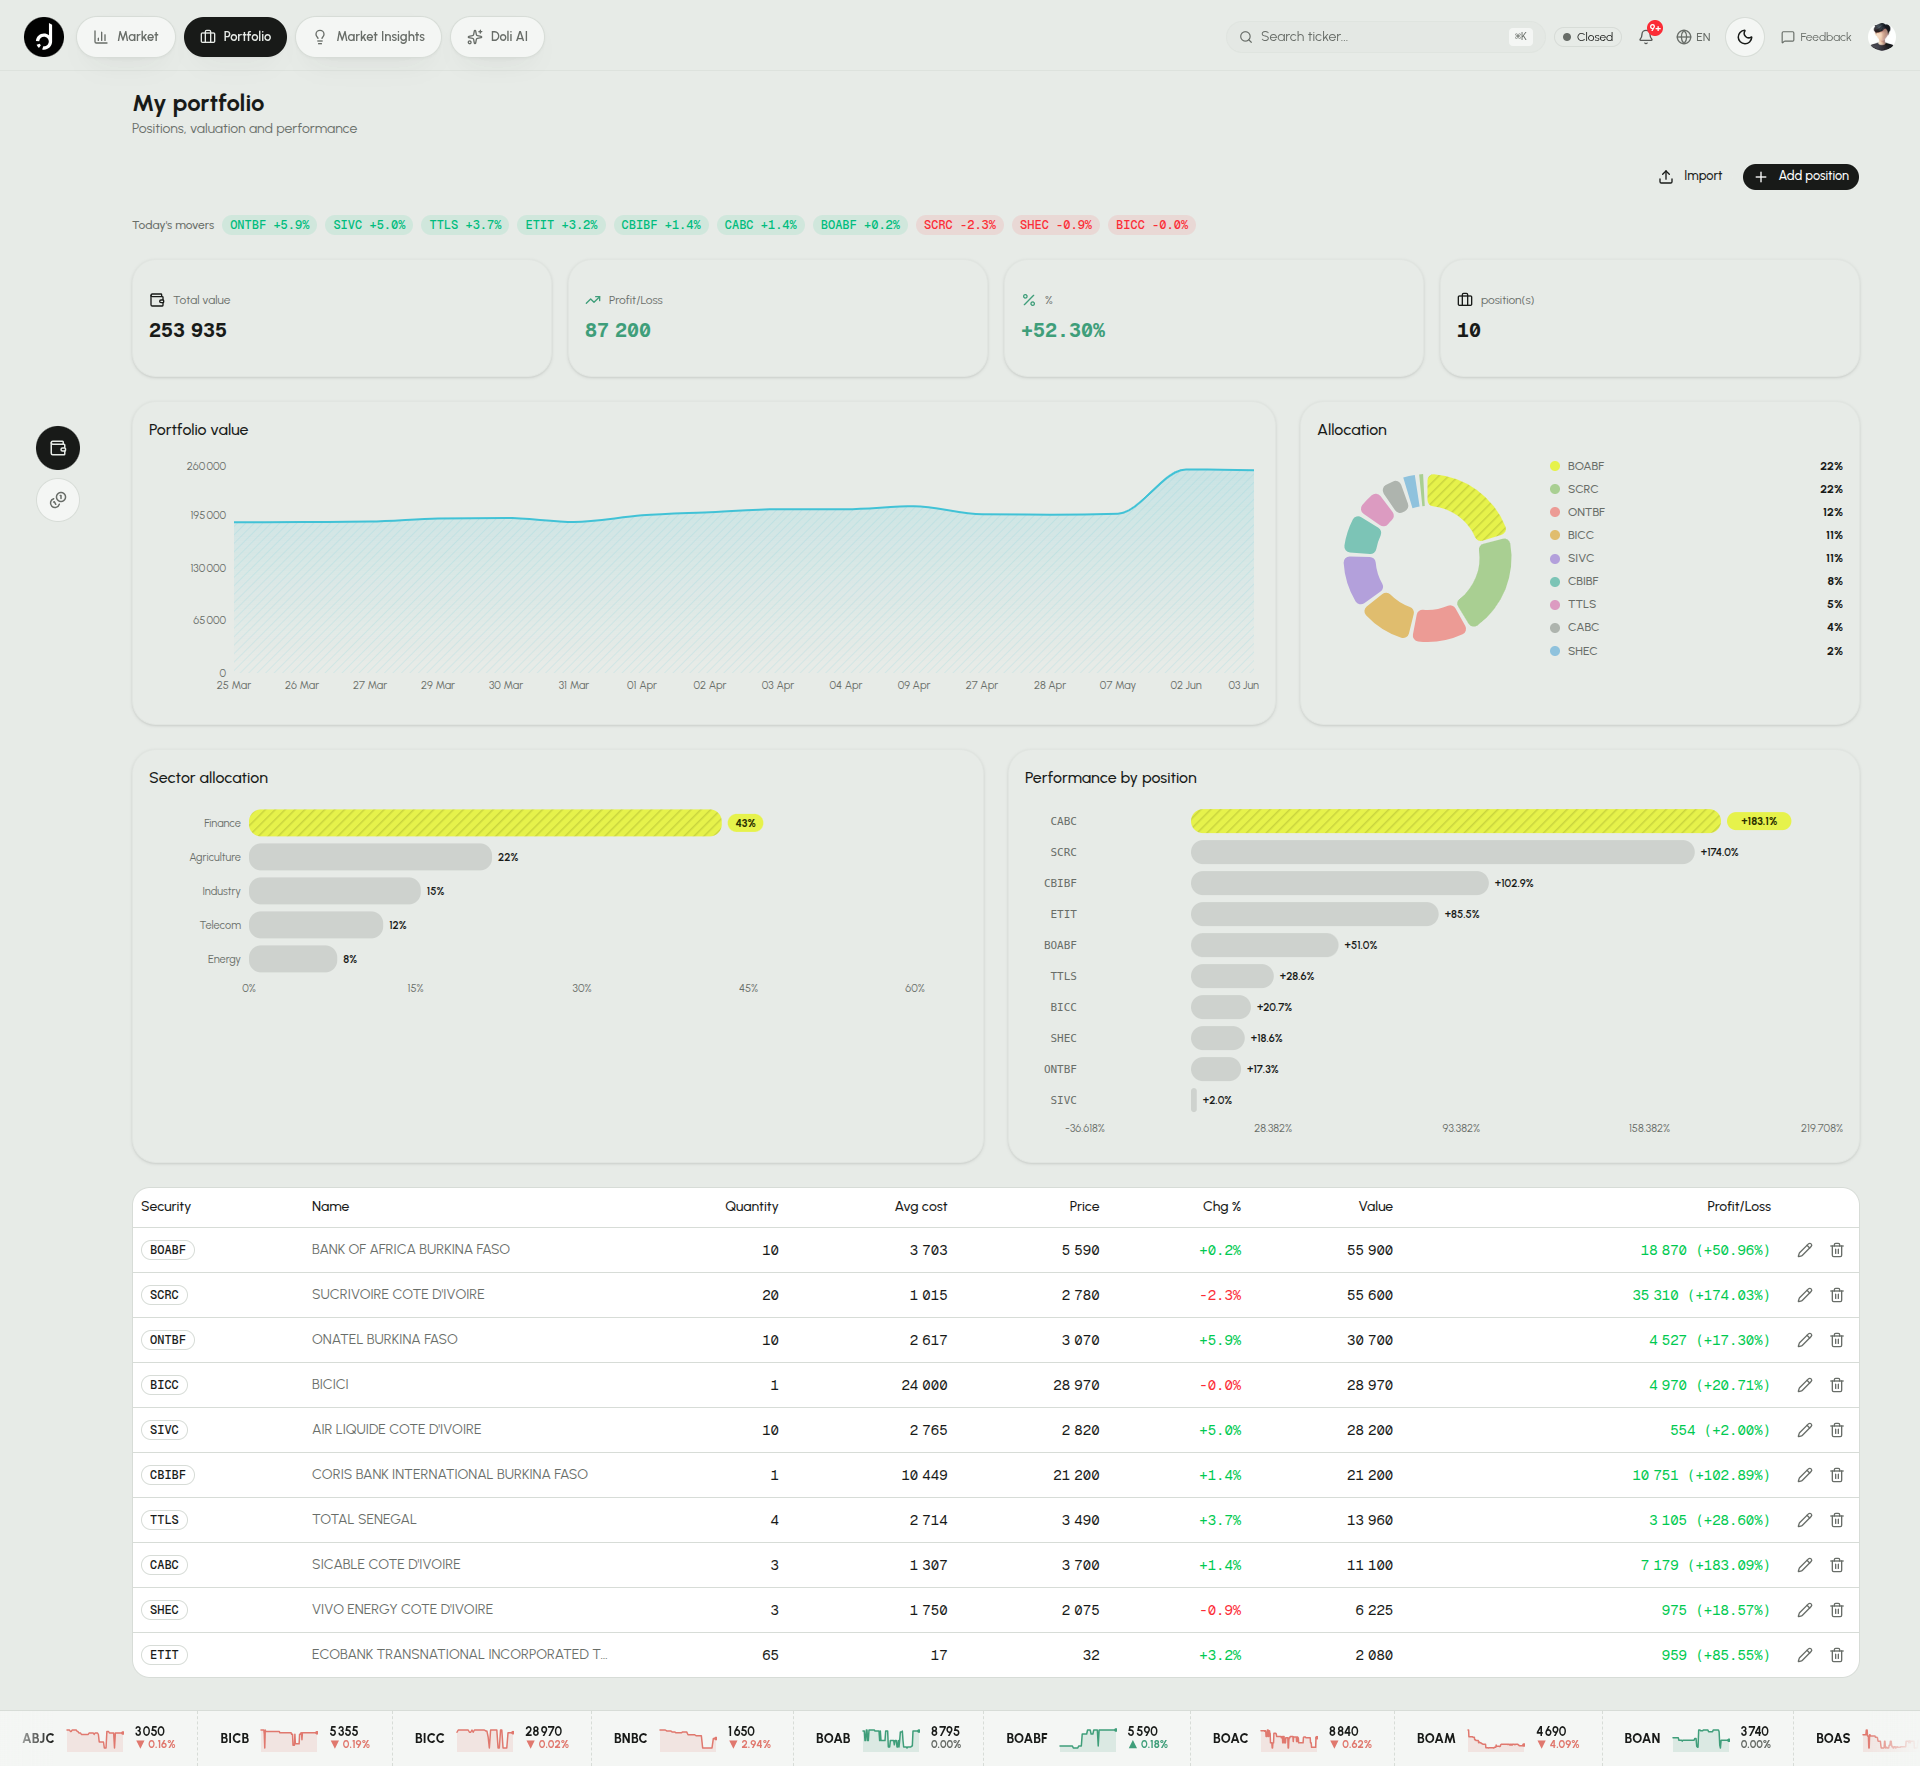
Task: Click the SCRC allocation legend swatch
Action: (1555, 489)
